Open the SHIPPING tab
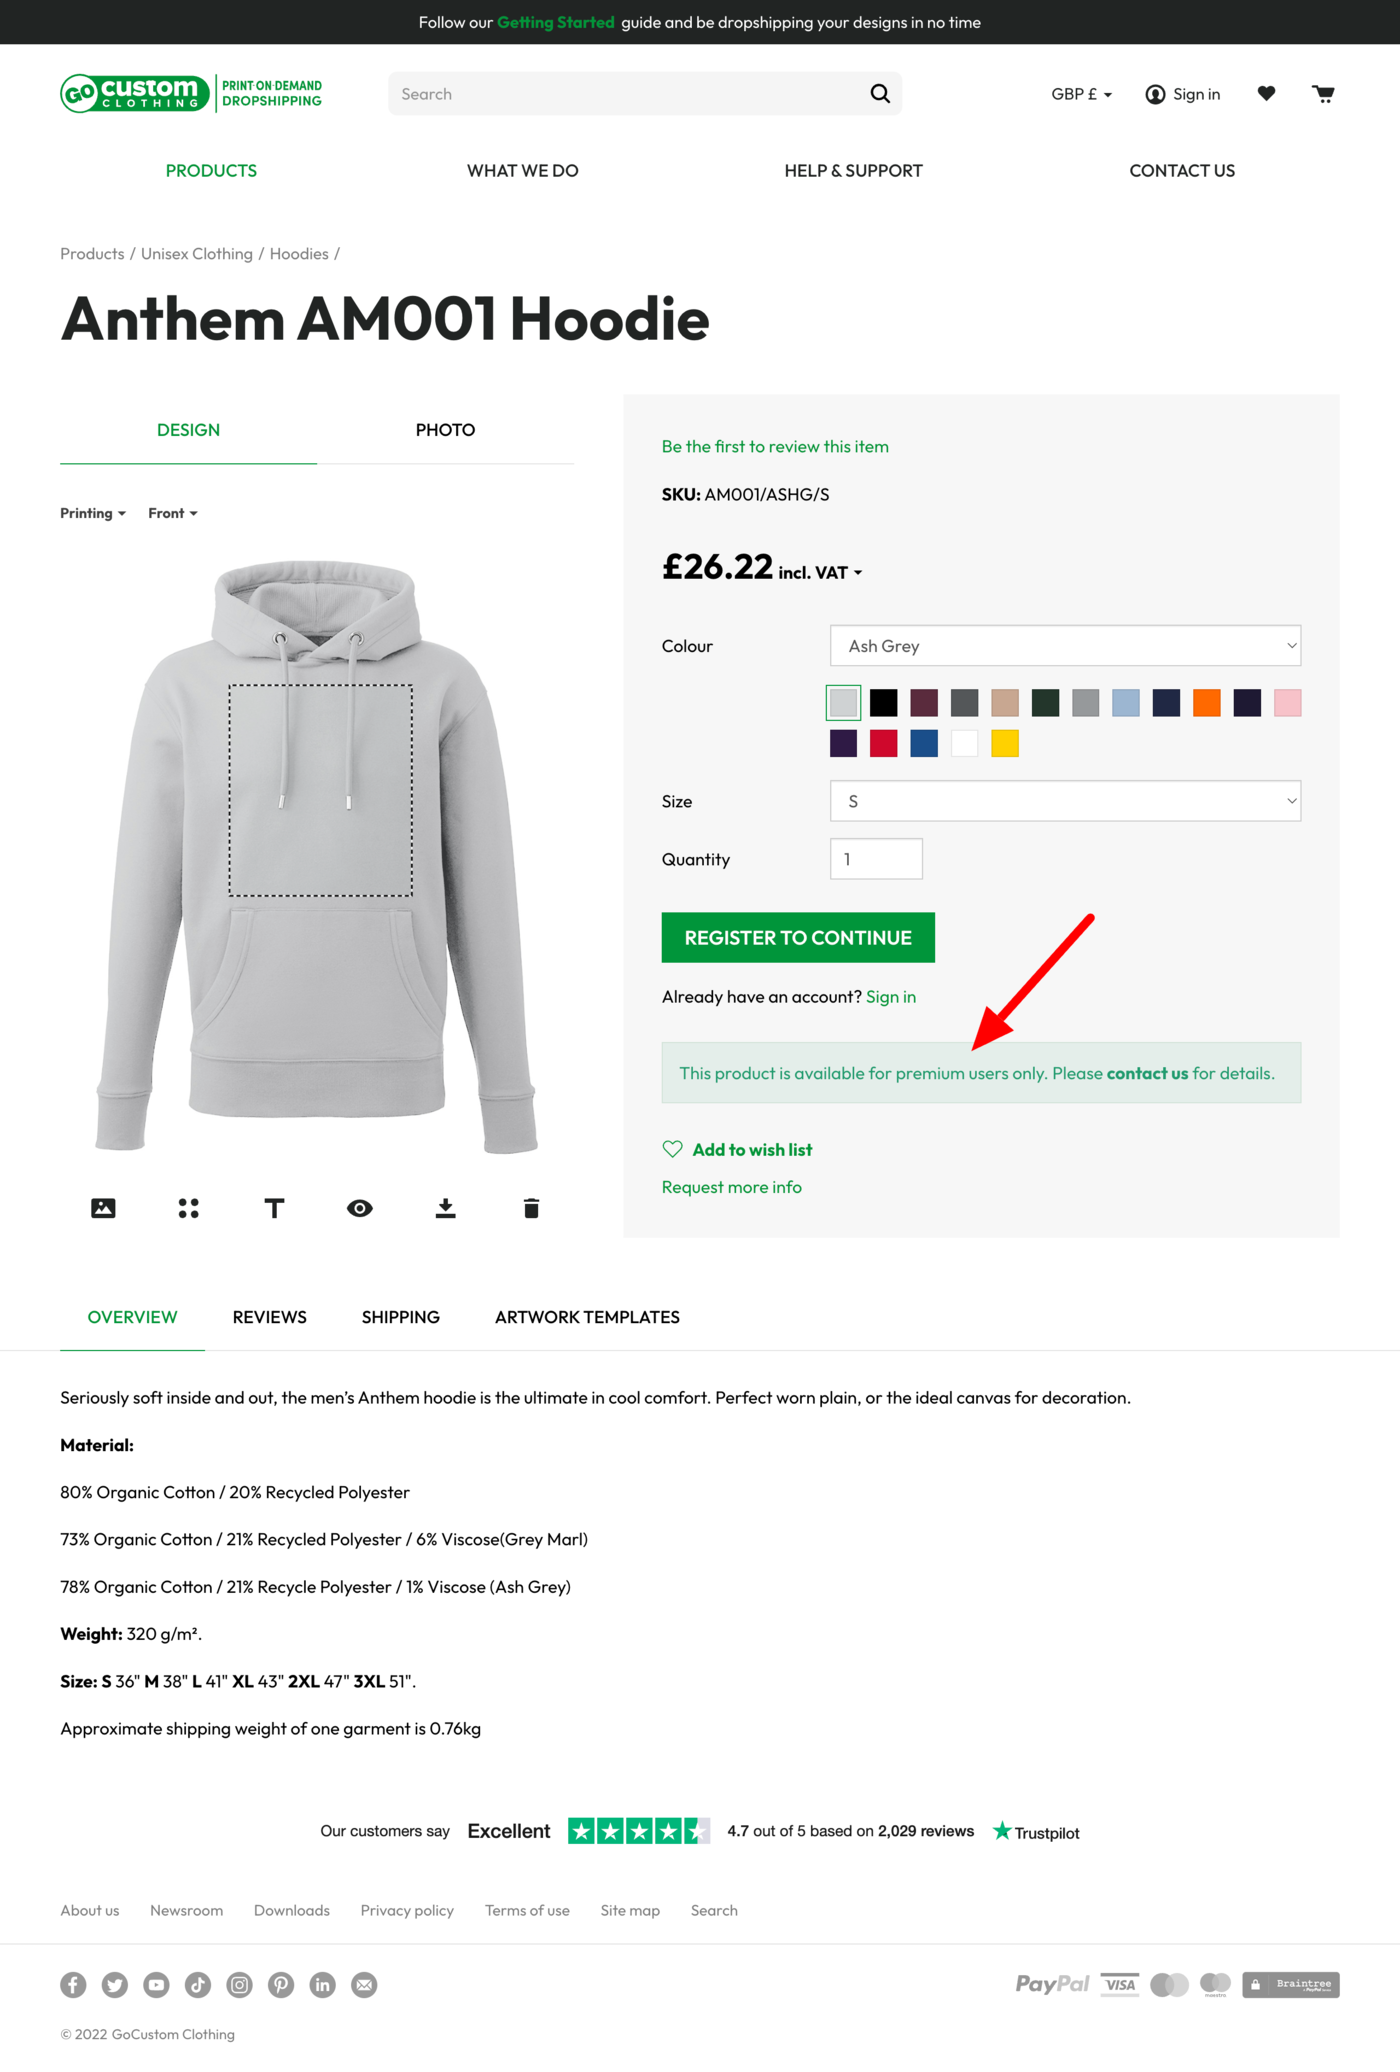The image size is (1400, 2072). 400,1317
